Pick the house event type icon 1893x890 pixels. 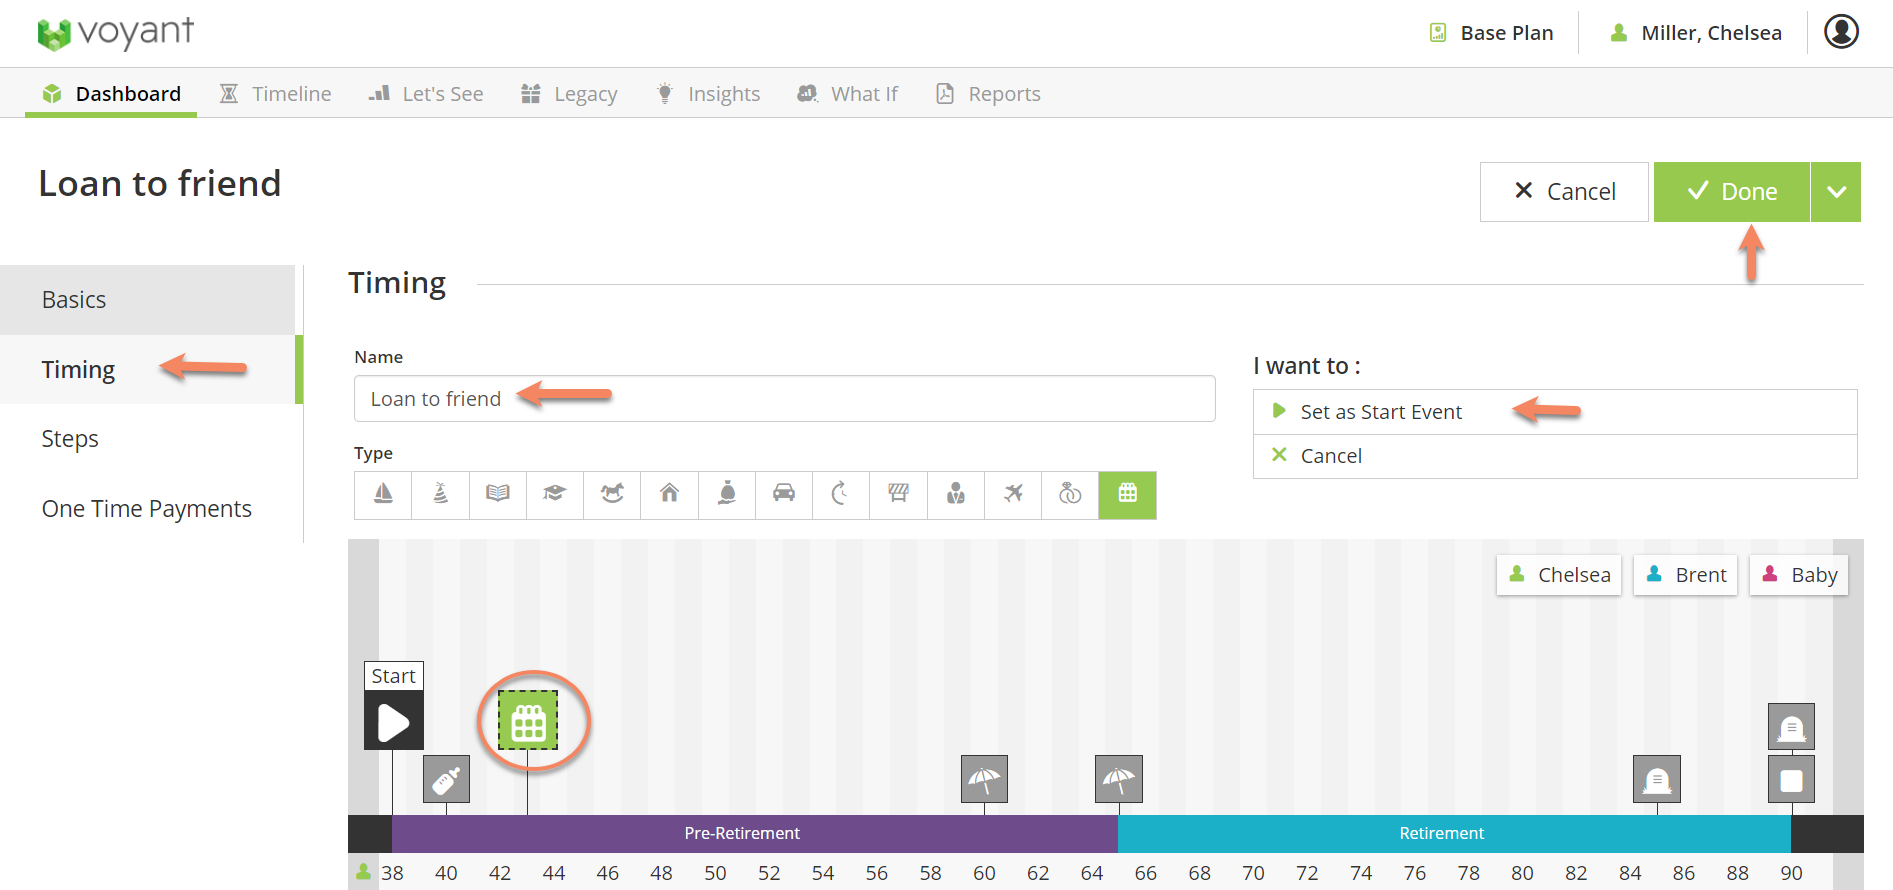[x=670, y=494]
